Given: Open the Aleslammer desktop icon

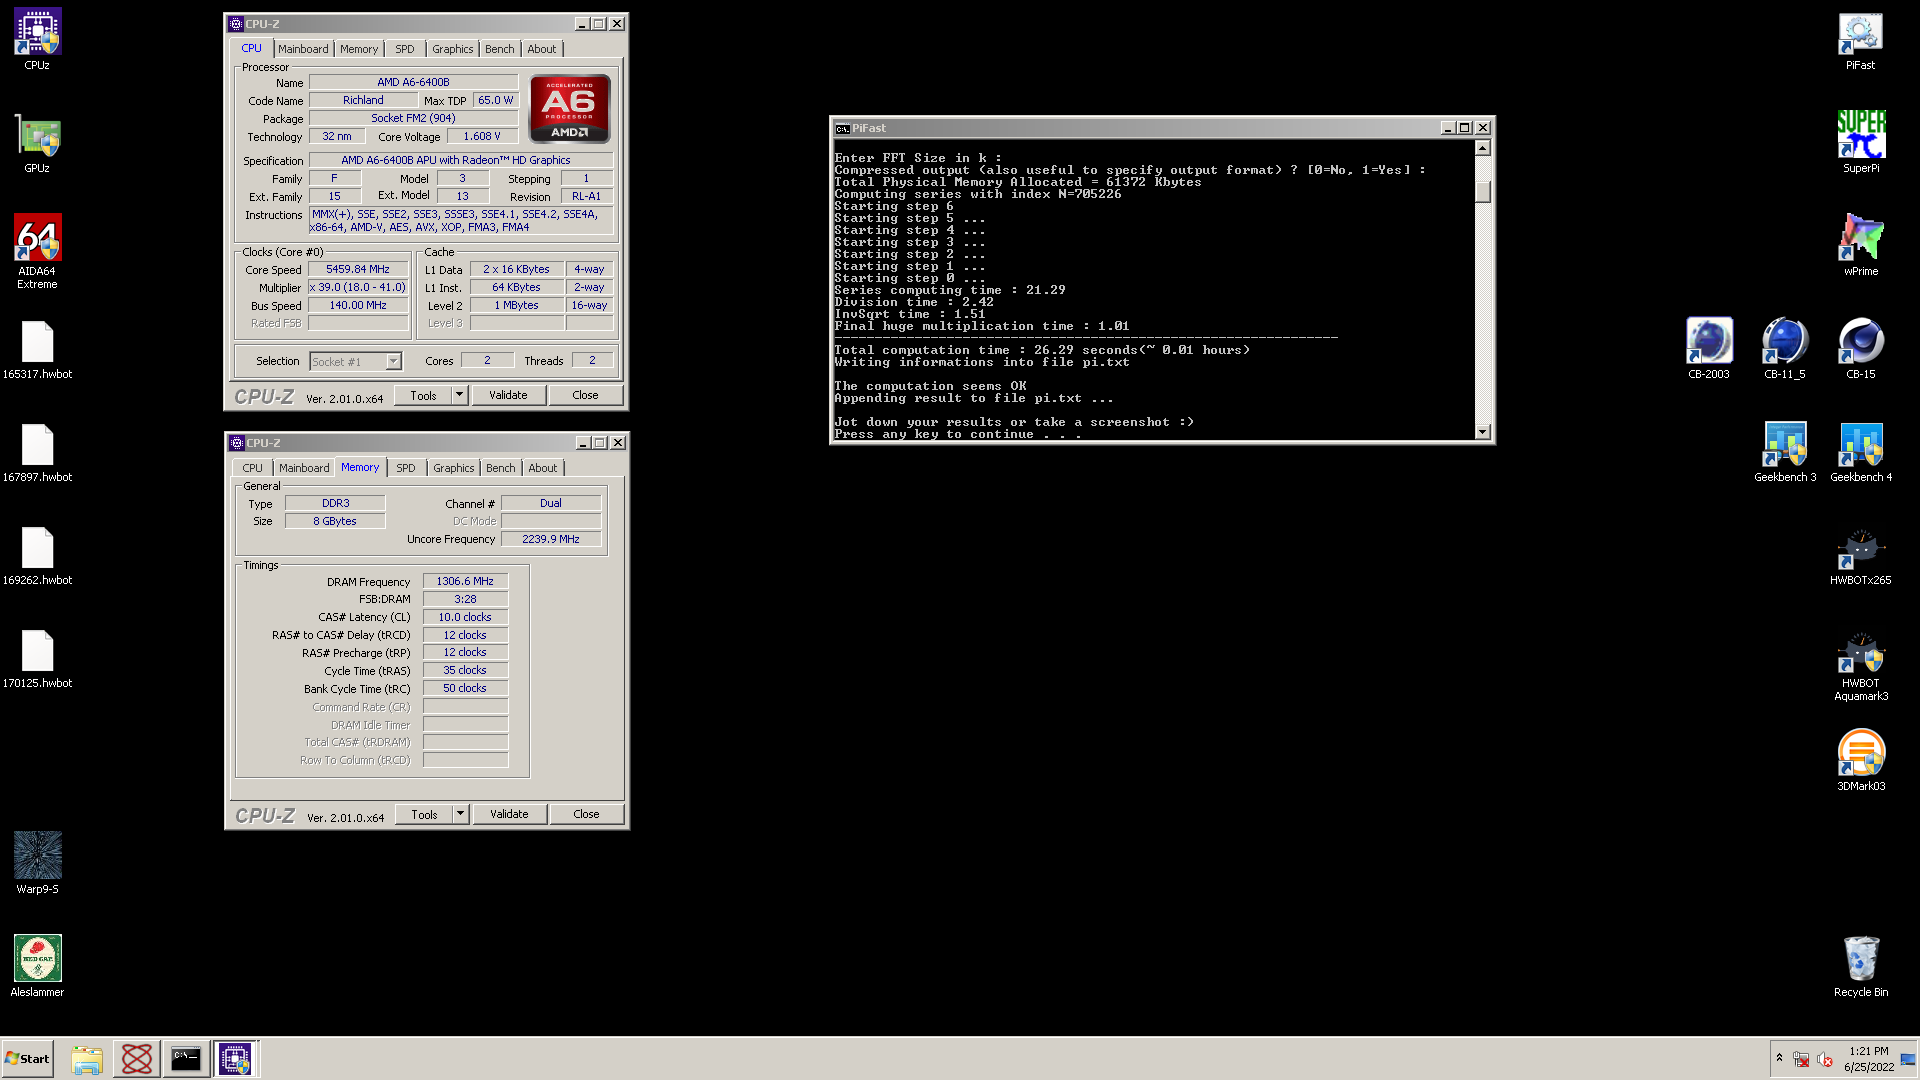Looking at the screenshot, I should (x=37, y=965).
